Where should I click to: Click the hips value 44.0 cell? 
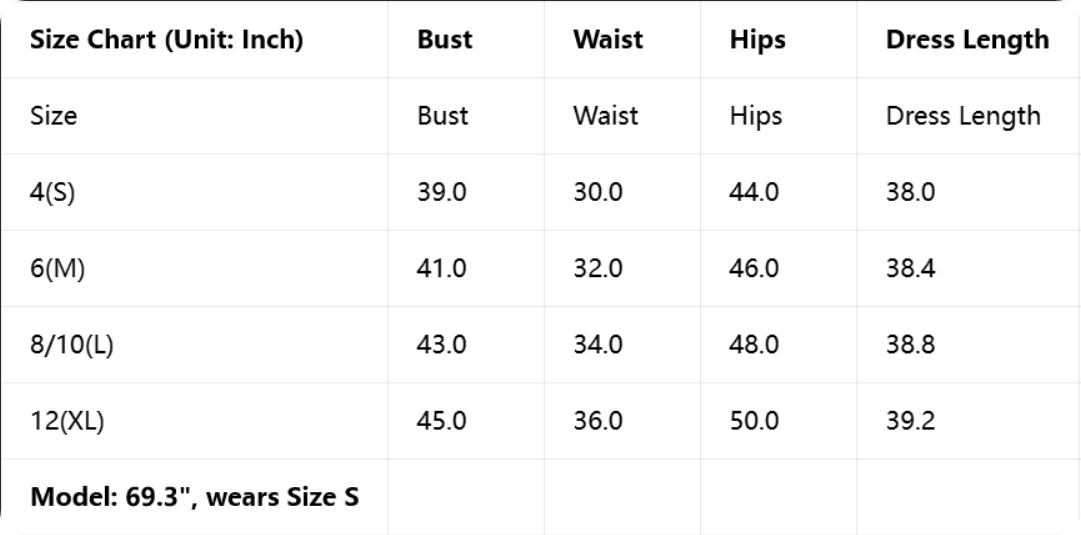pos(754,192)
